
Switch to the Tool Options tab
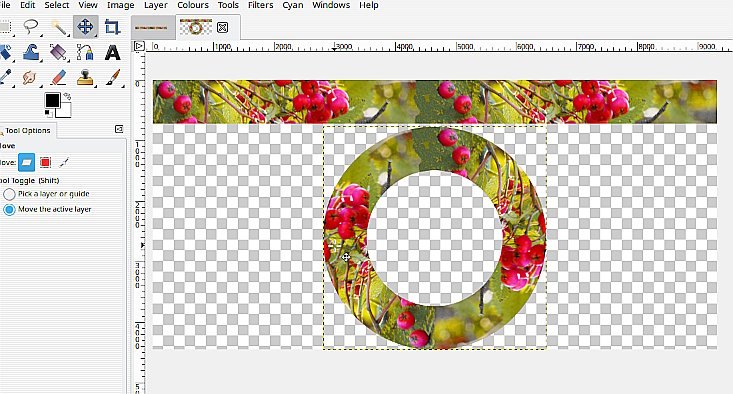pyautogui.click(x=28, y=130)
